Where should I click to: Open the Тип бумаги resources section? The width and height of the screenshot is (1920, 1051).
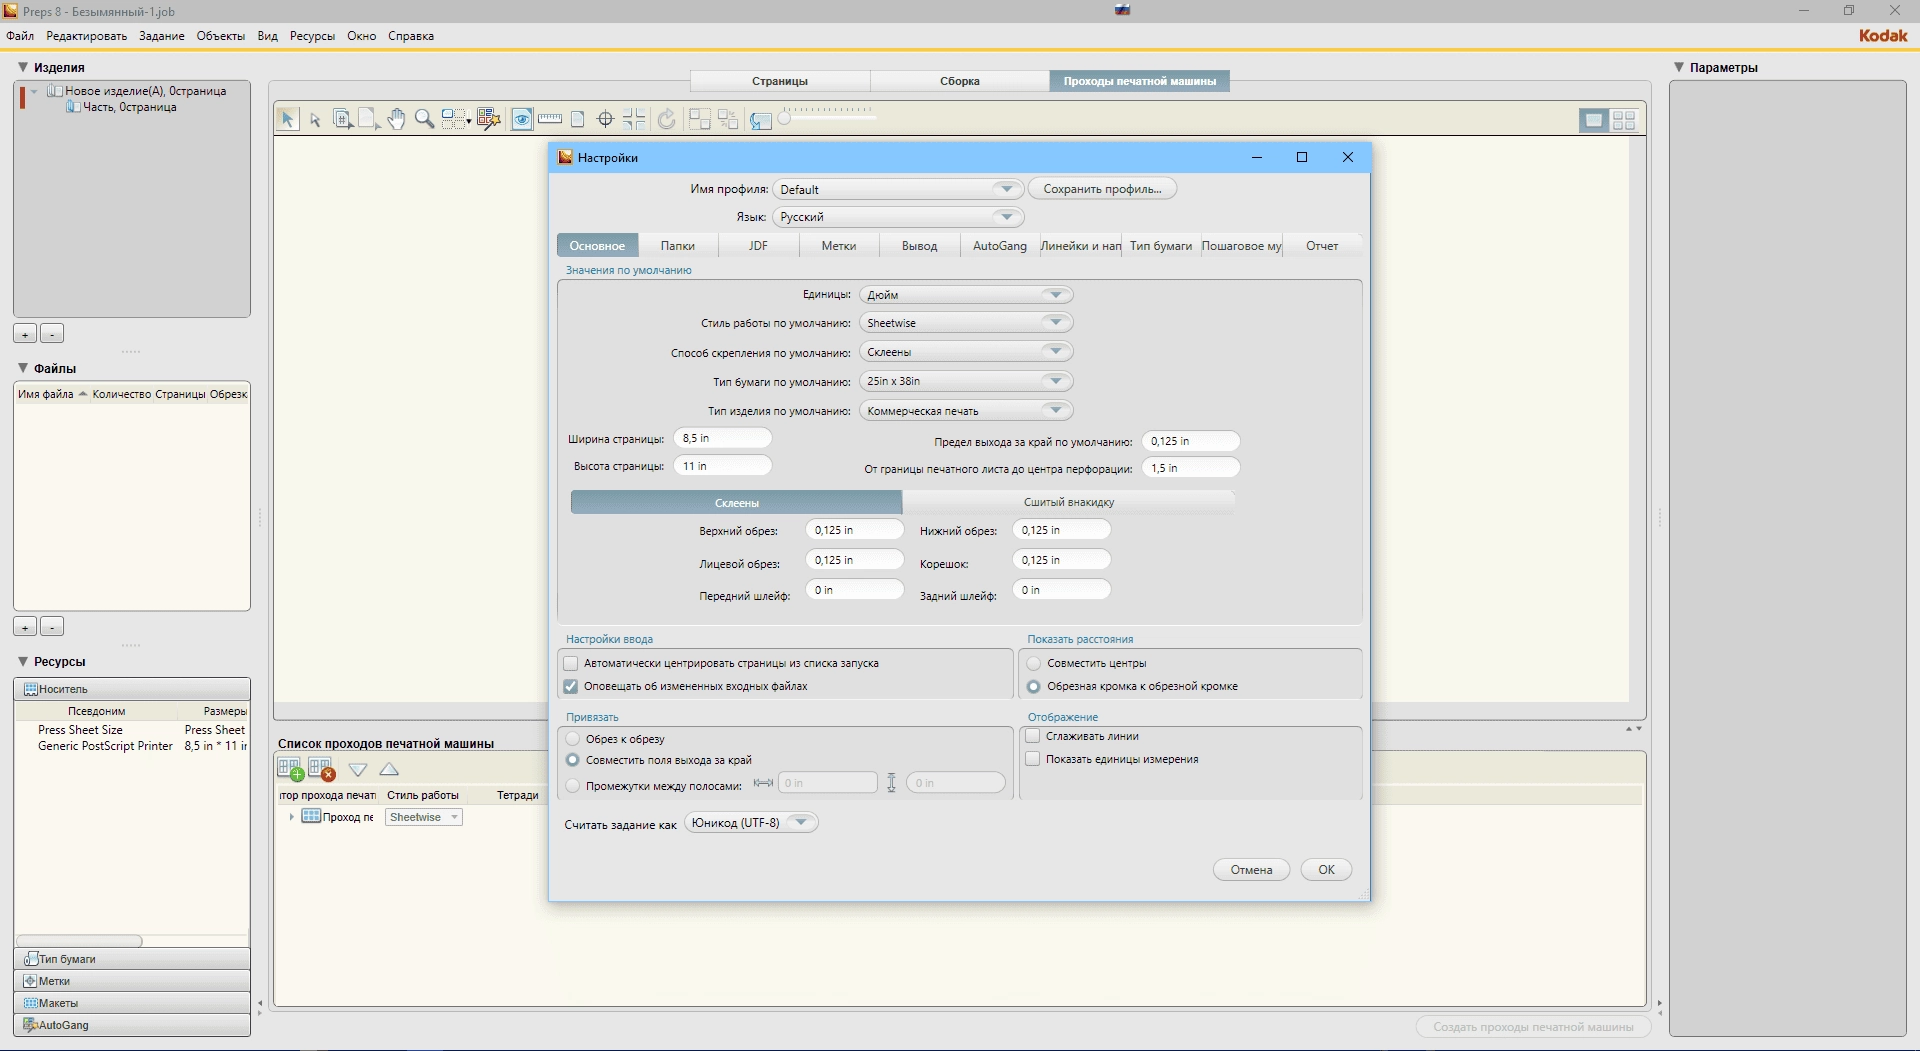click(x=132, y=959)
